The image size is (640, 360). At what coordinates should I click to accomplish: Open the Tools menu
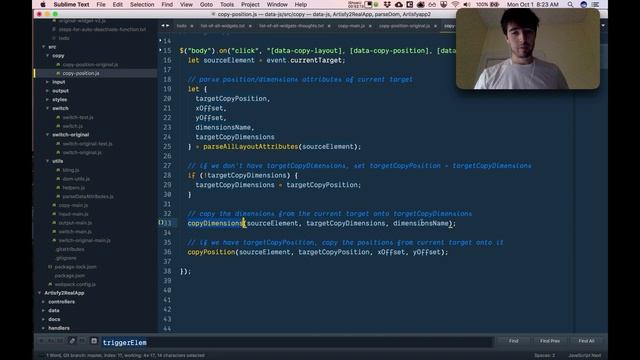click(227, 4)
